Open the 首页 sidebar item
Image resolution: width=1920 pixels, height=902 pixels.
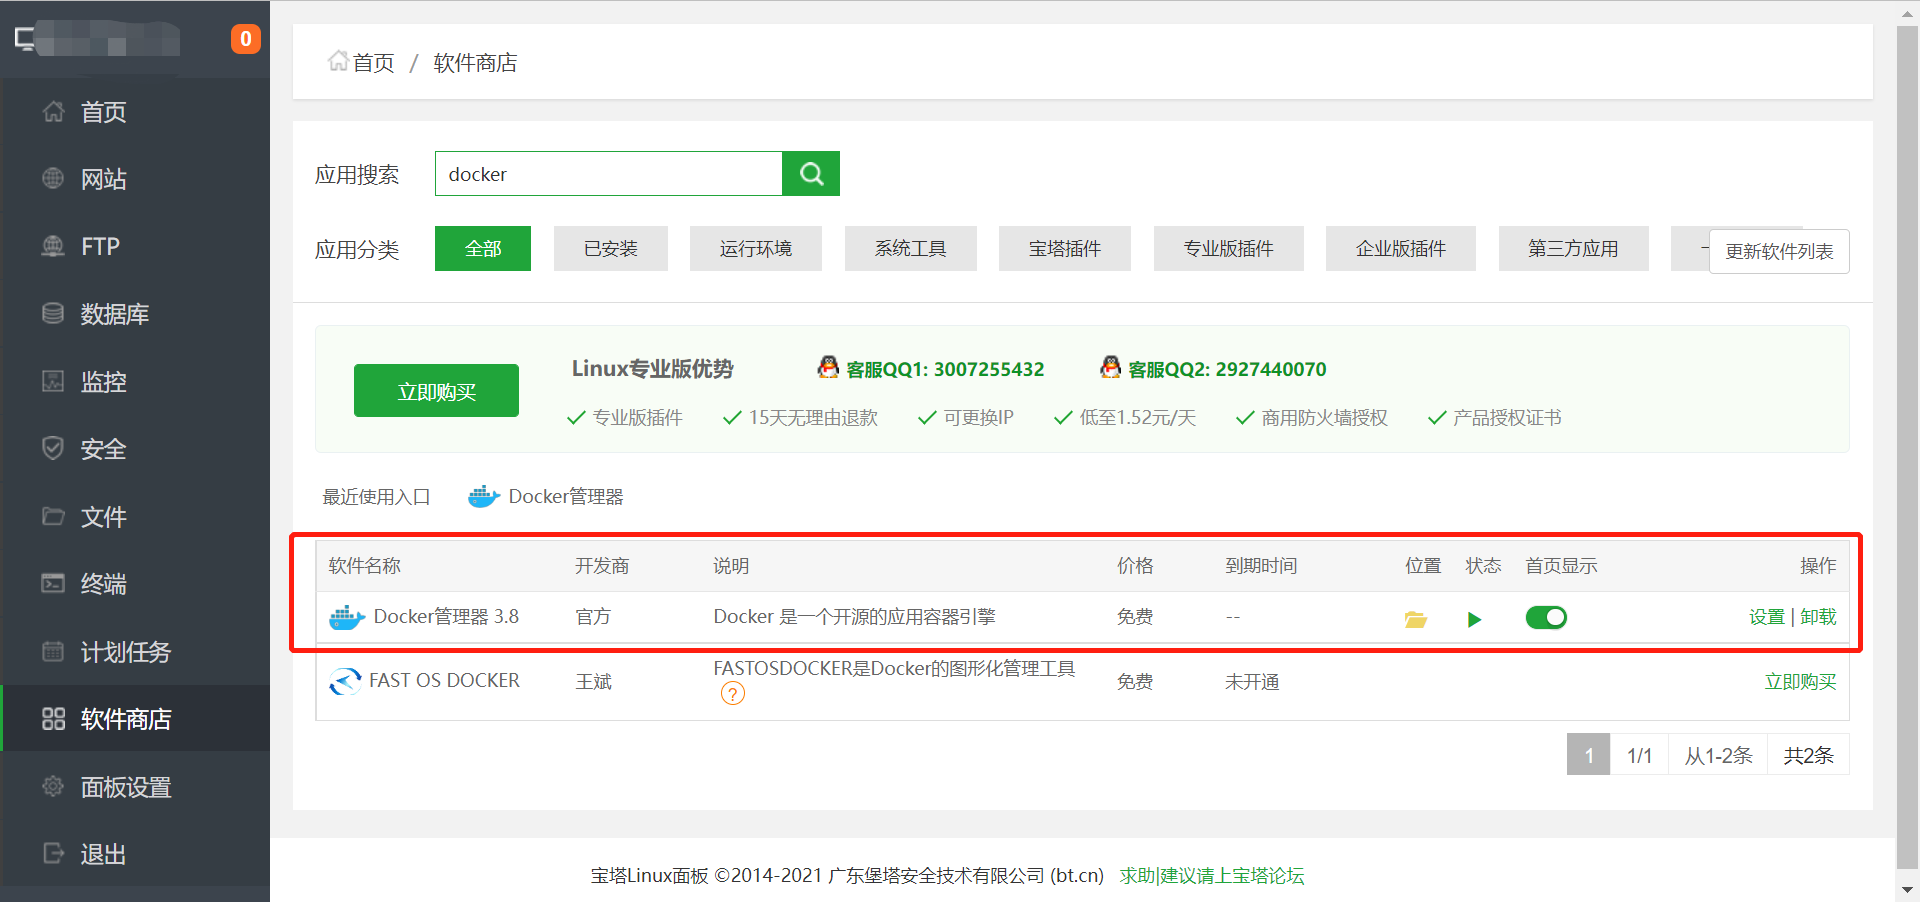(x=135, y=112)
